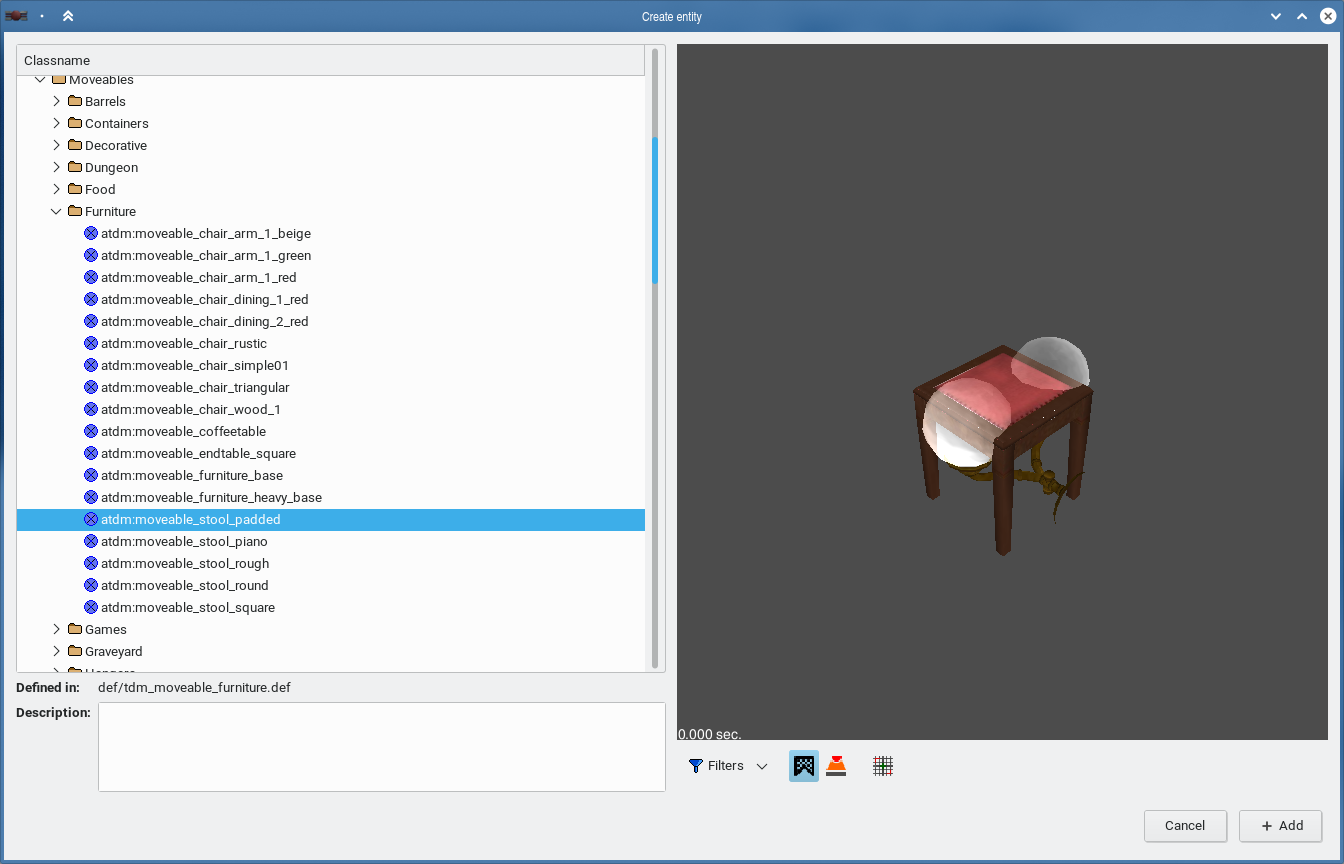This screenshot has height=864, width=1344.
Task: Click entity icon next to atdm:moveable_coffeetable
Action: pyautogui.click(x=91, y=431)
